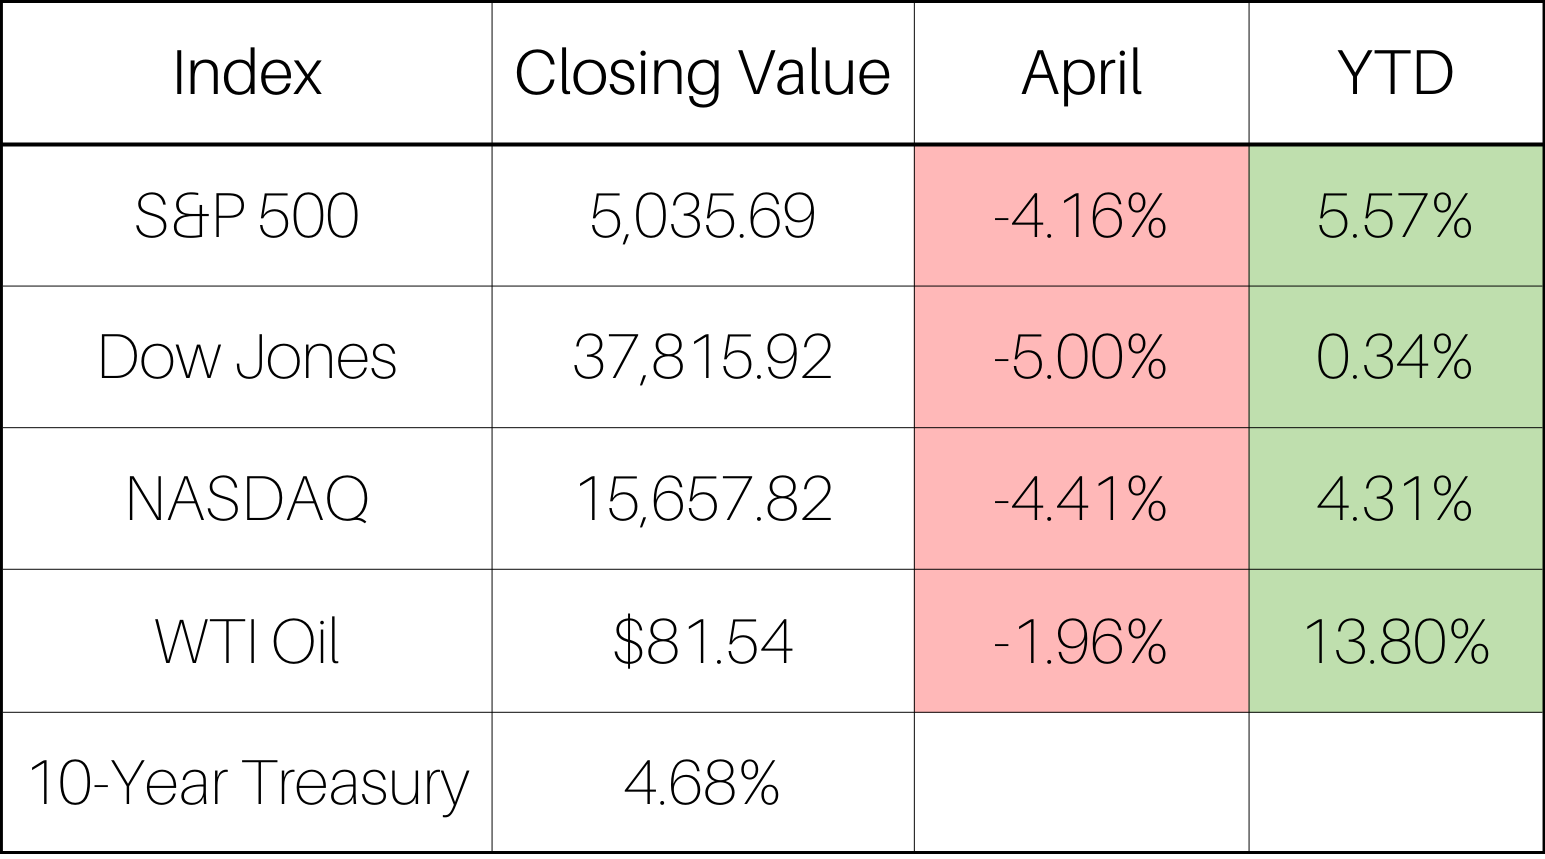
Task: Select the YTD column header
Action: click(x=1395, y=73)
